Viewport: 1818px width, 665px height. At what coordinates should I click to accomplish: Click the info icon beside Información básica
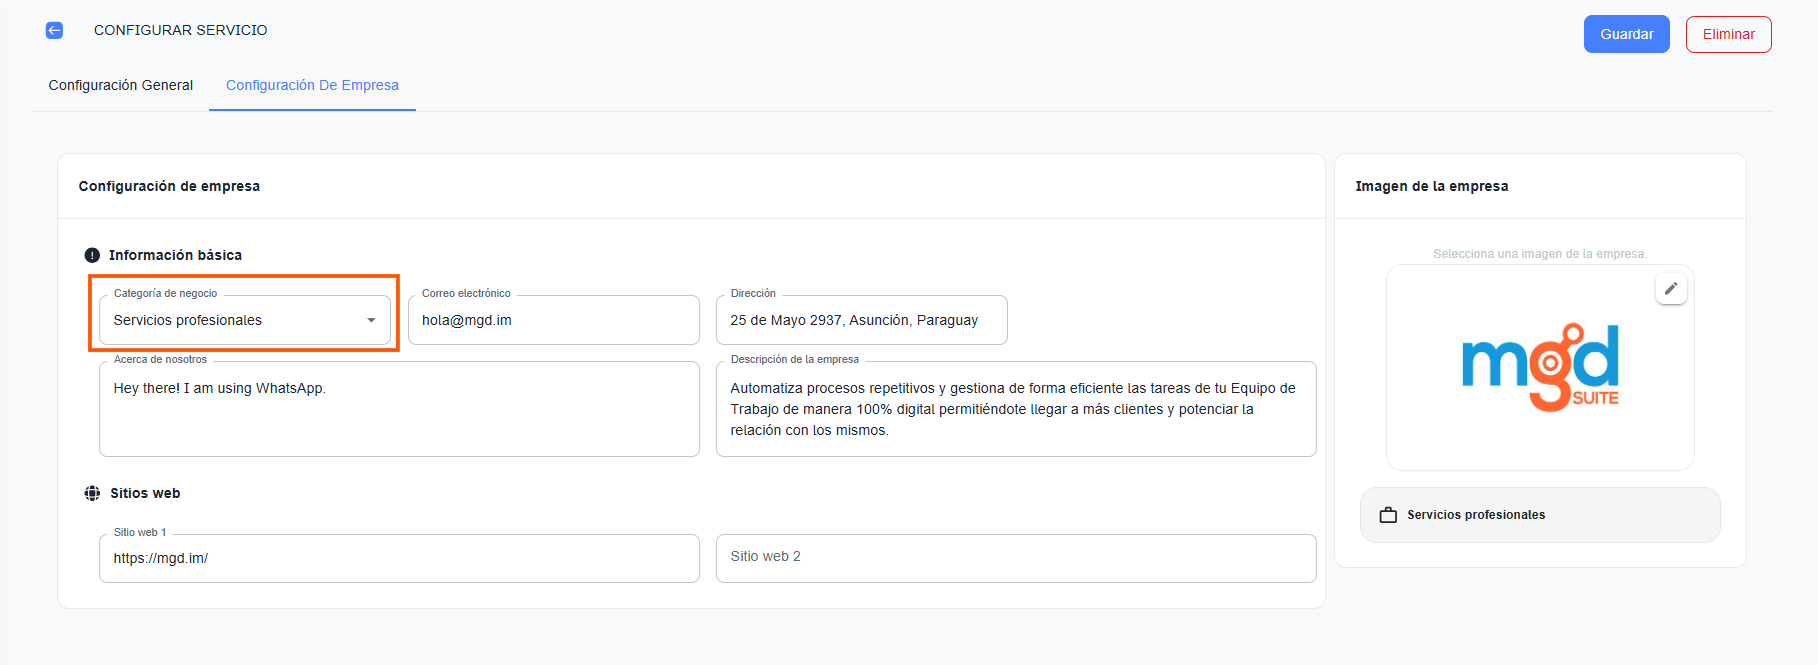pyautogui.click(x=92, y=255)
